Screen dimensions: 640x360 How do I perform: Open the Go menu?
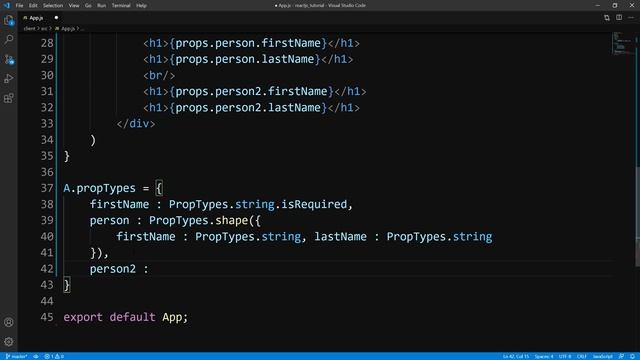point(88,6)
